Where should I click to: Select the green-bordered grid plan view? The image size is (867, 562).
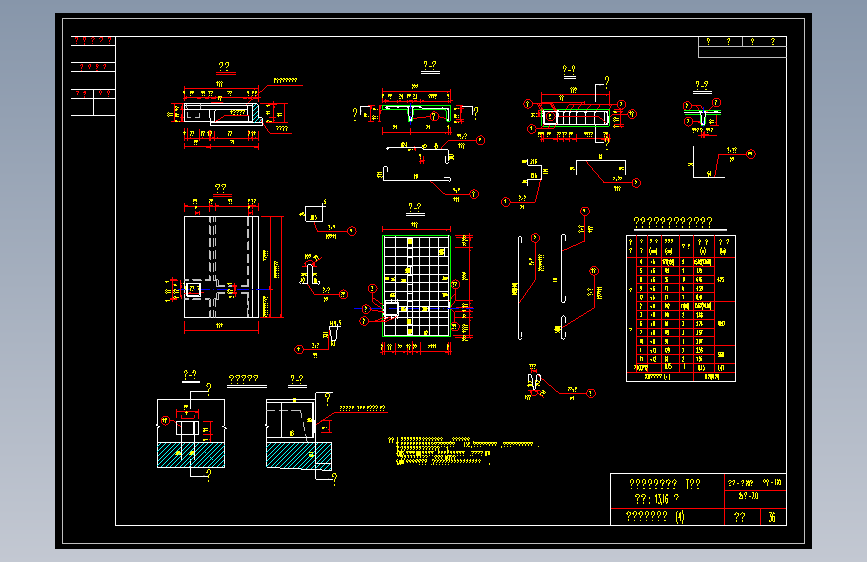[416, 286]
